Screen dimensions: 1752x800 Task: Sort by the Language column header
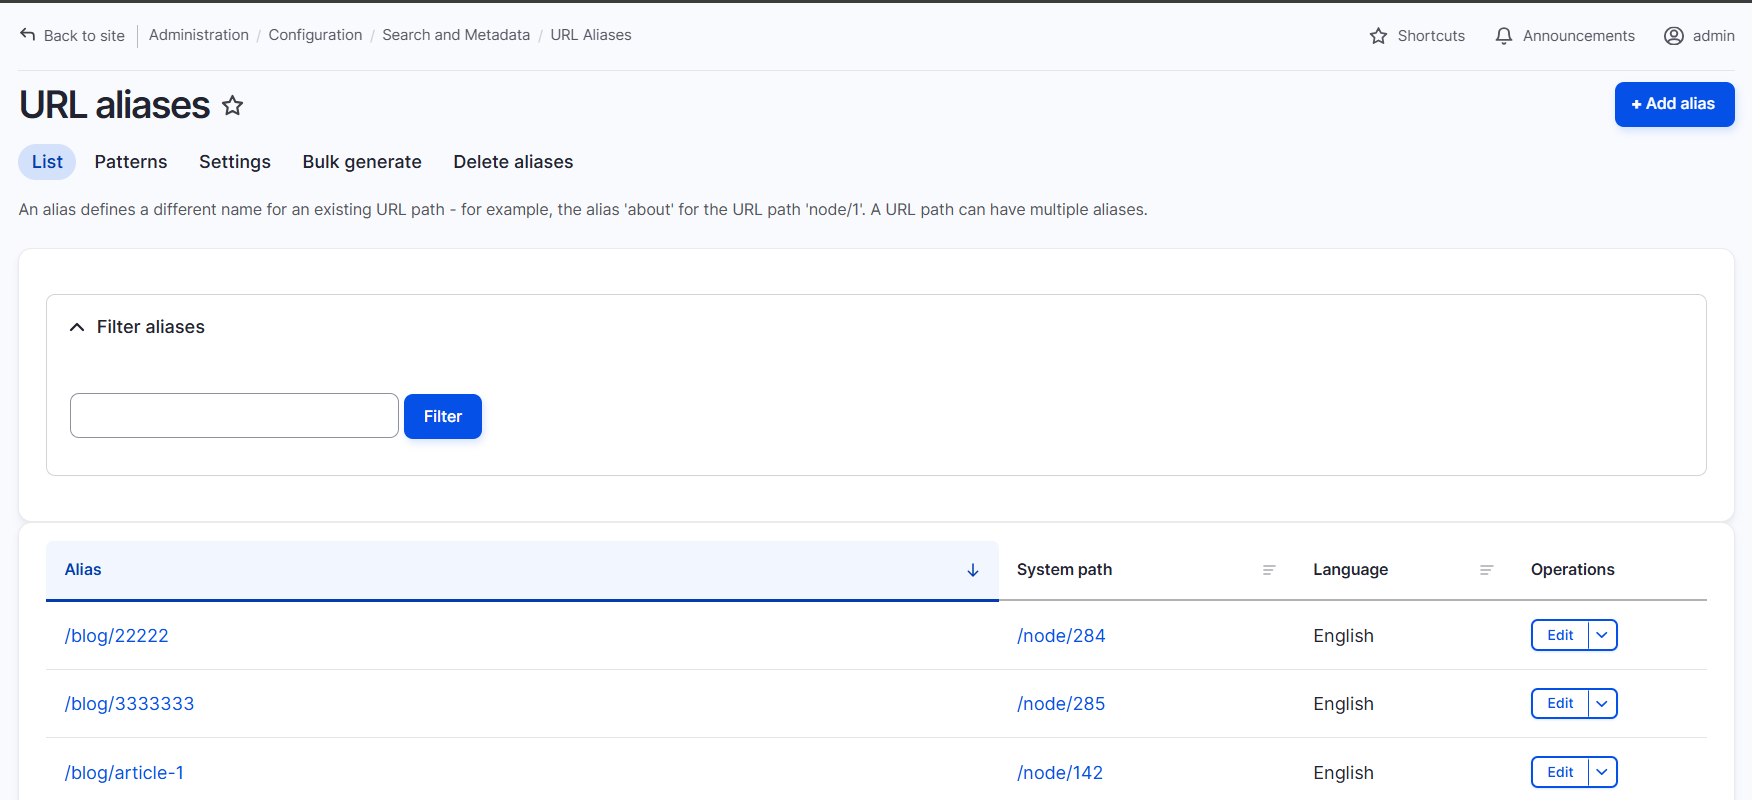point(1350,570)
